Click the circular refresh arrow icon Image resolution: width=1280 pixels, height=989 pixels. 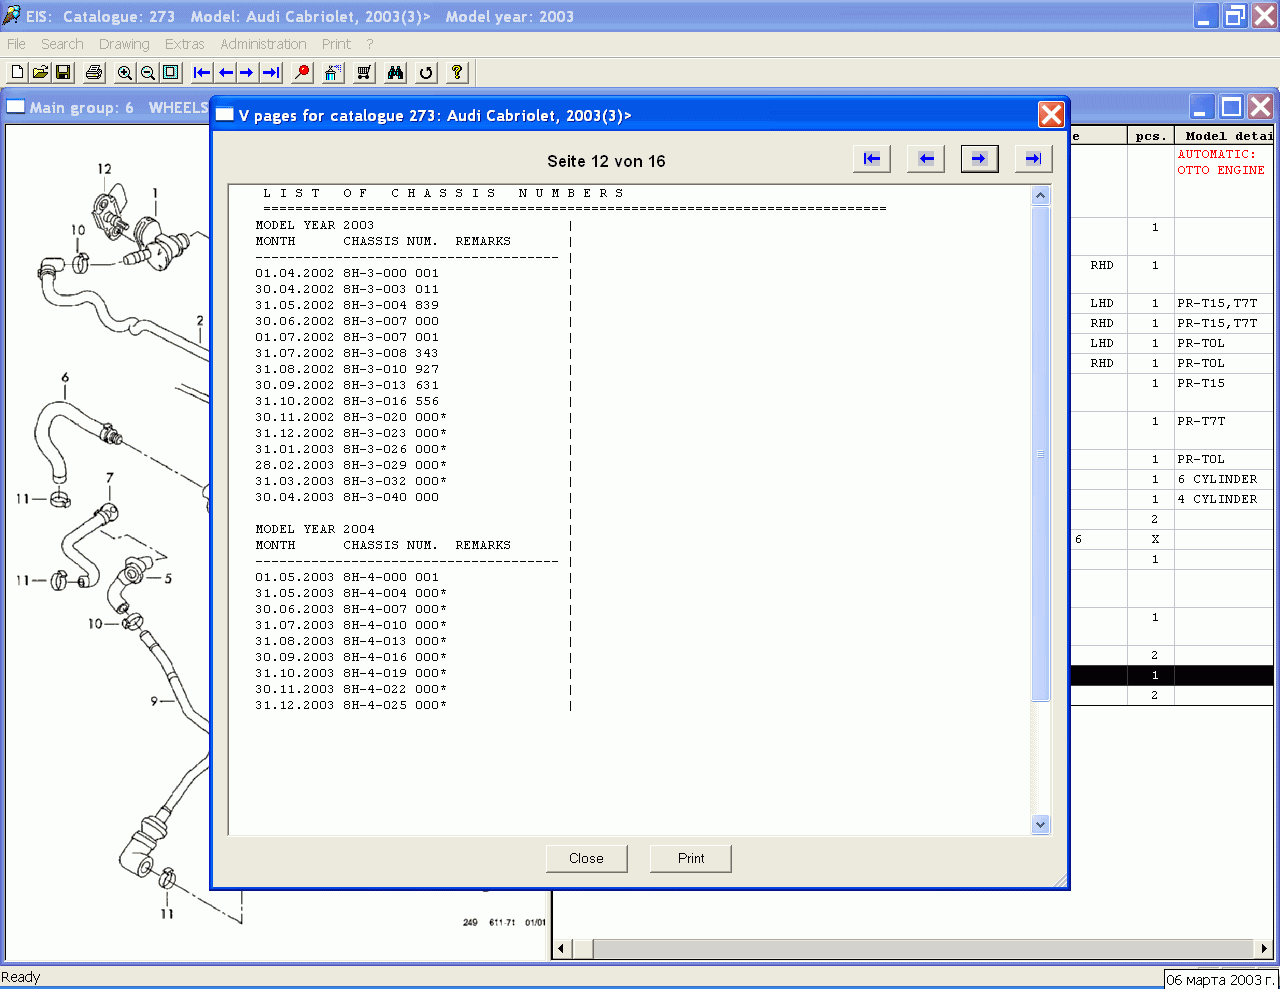426,72
